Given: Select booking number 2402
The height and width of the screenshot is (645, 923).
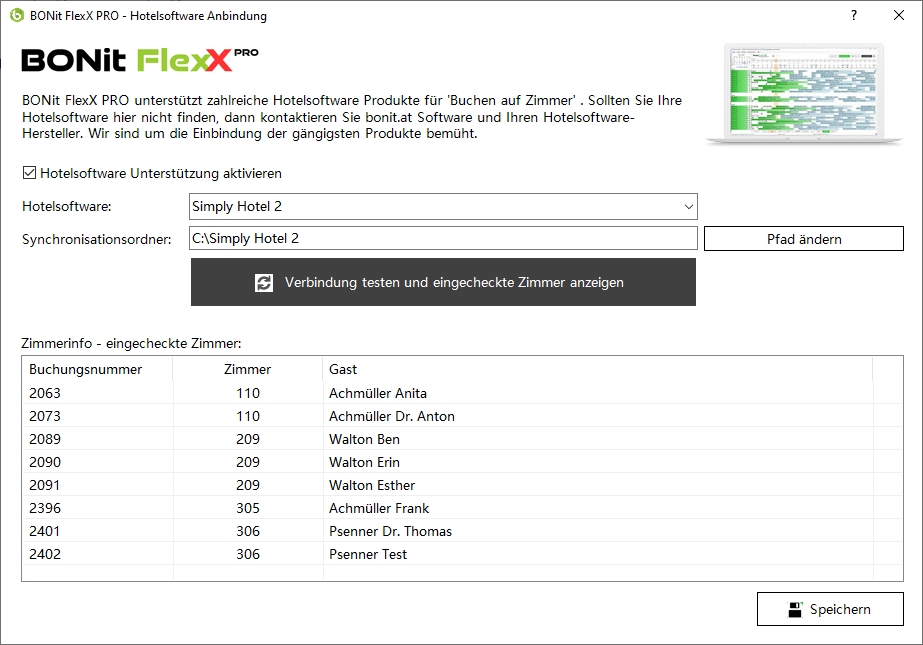Looking at the screenshot, I should pyautogui.click(x=45, y=554).
